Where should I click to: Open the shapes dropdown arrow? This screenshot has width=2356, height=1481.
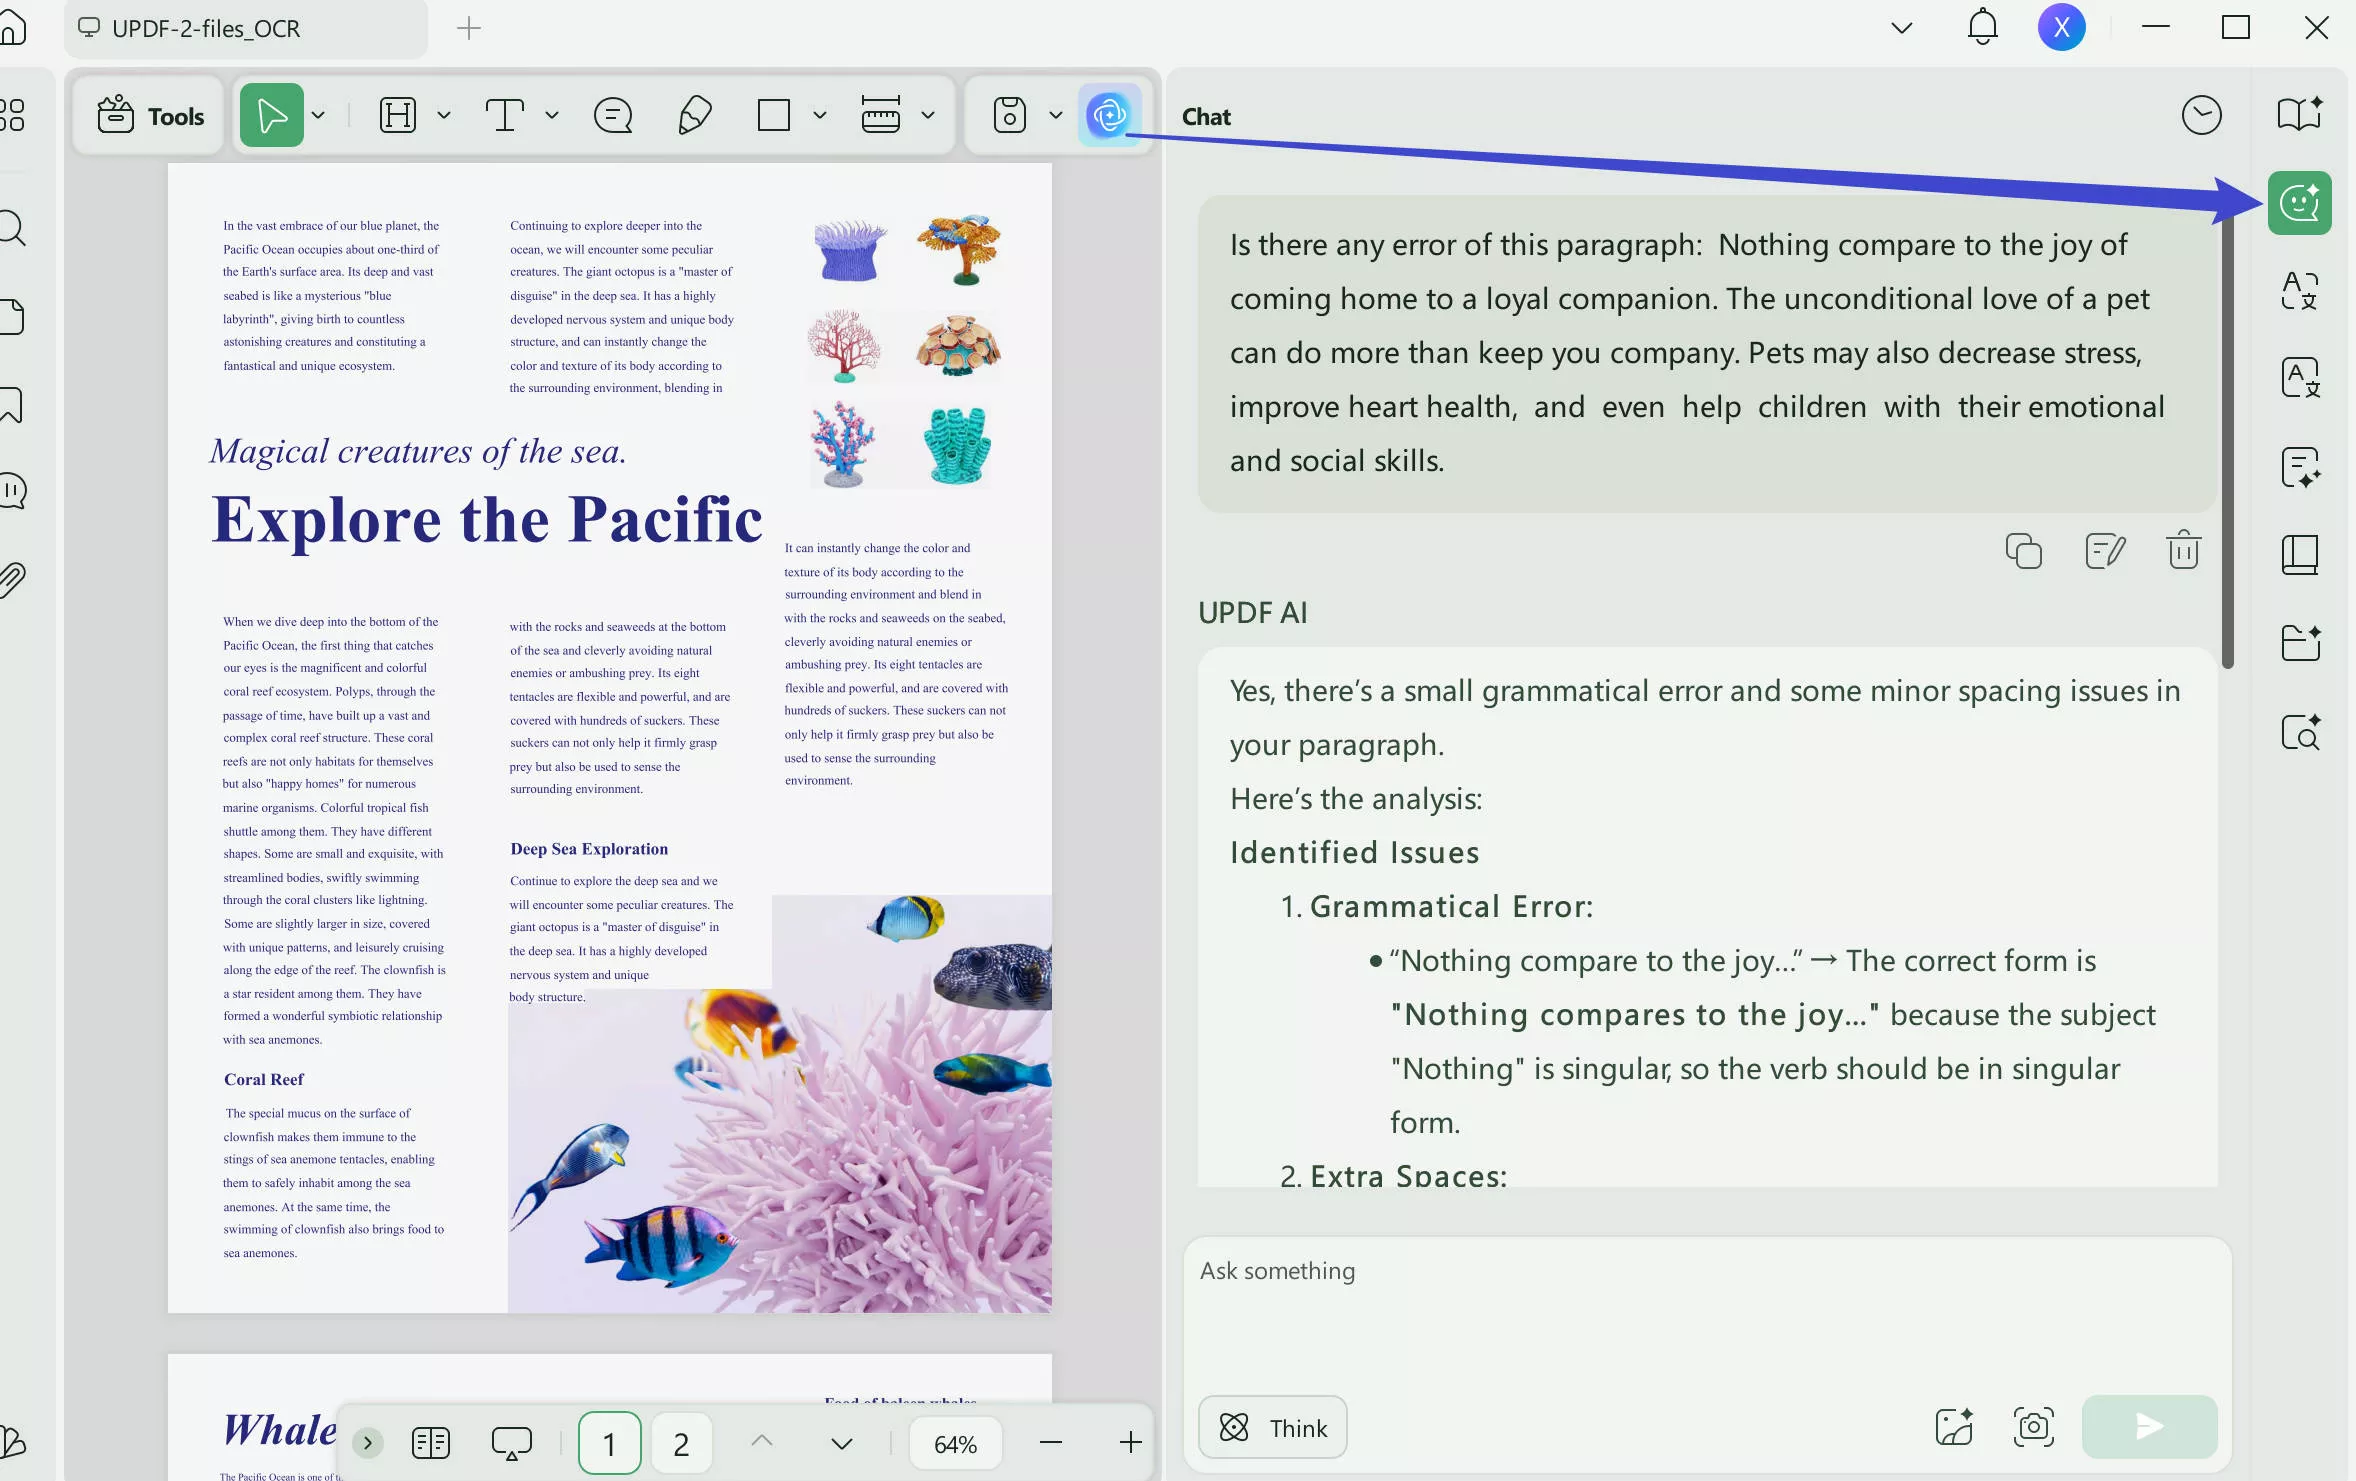(x=818, y=114)
